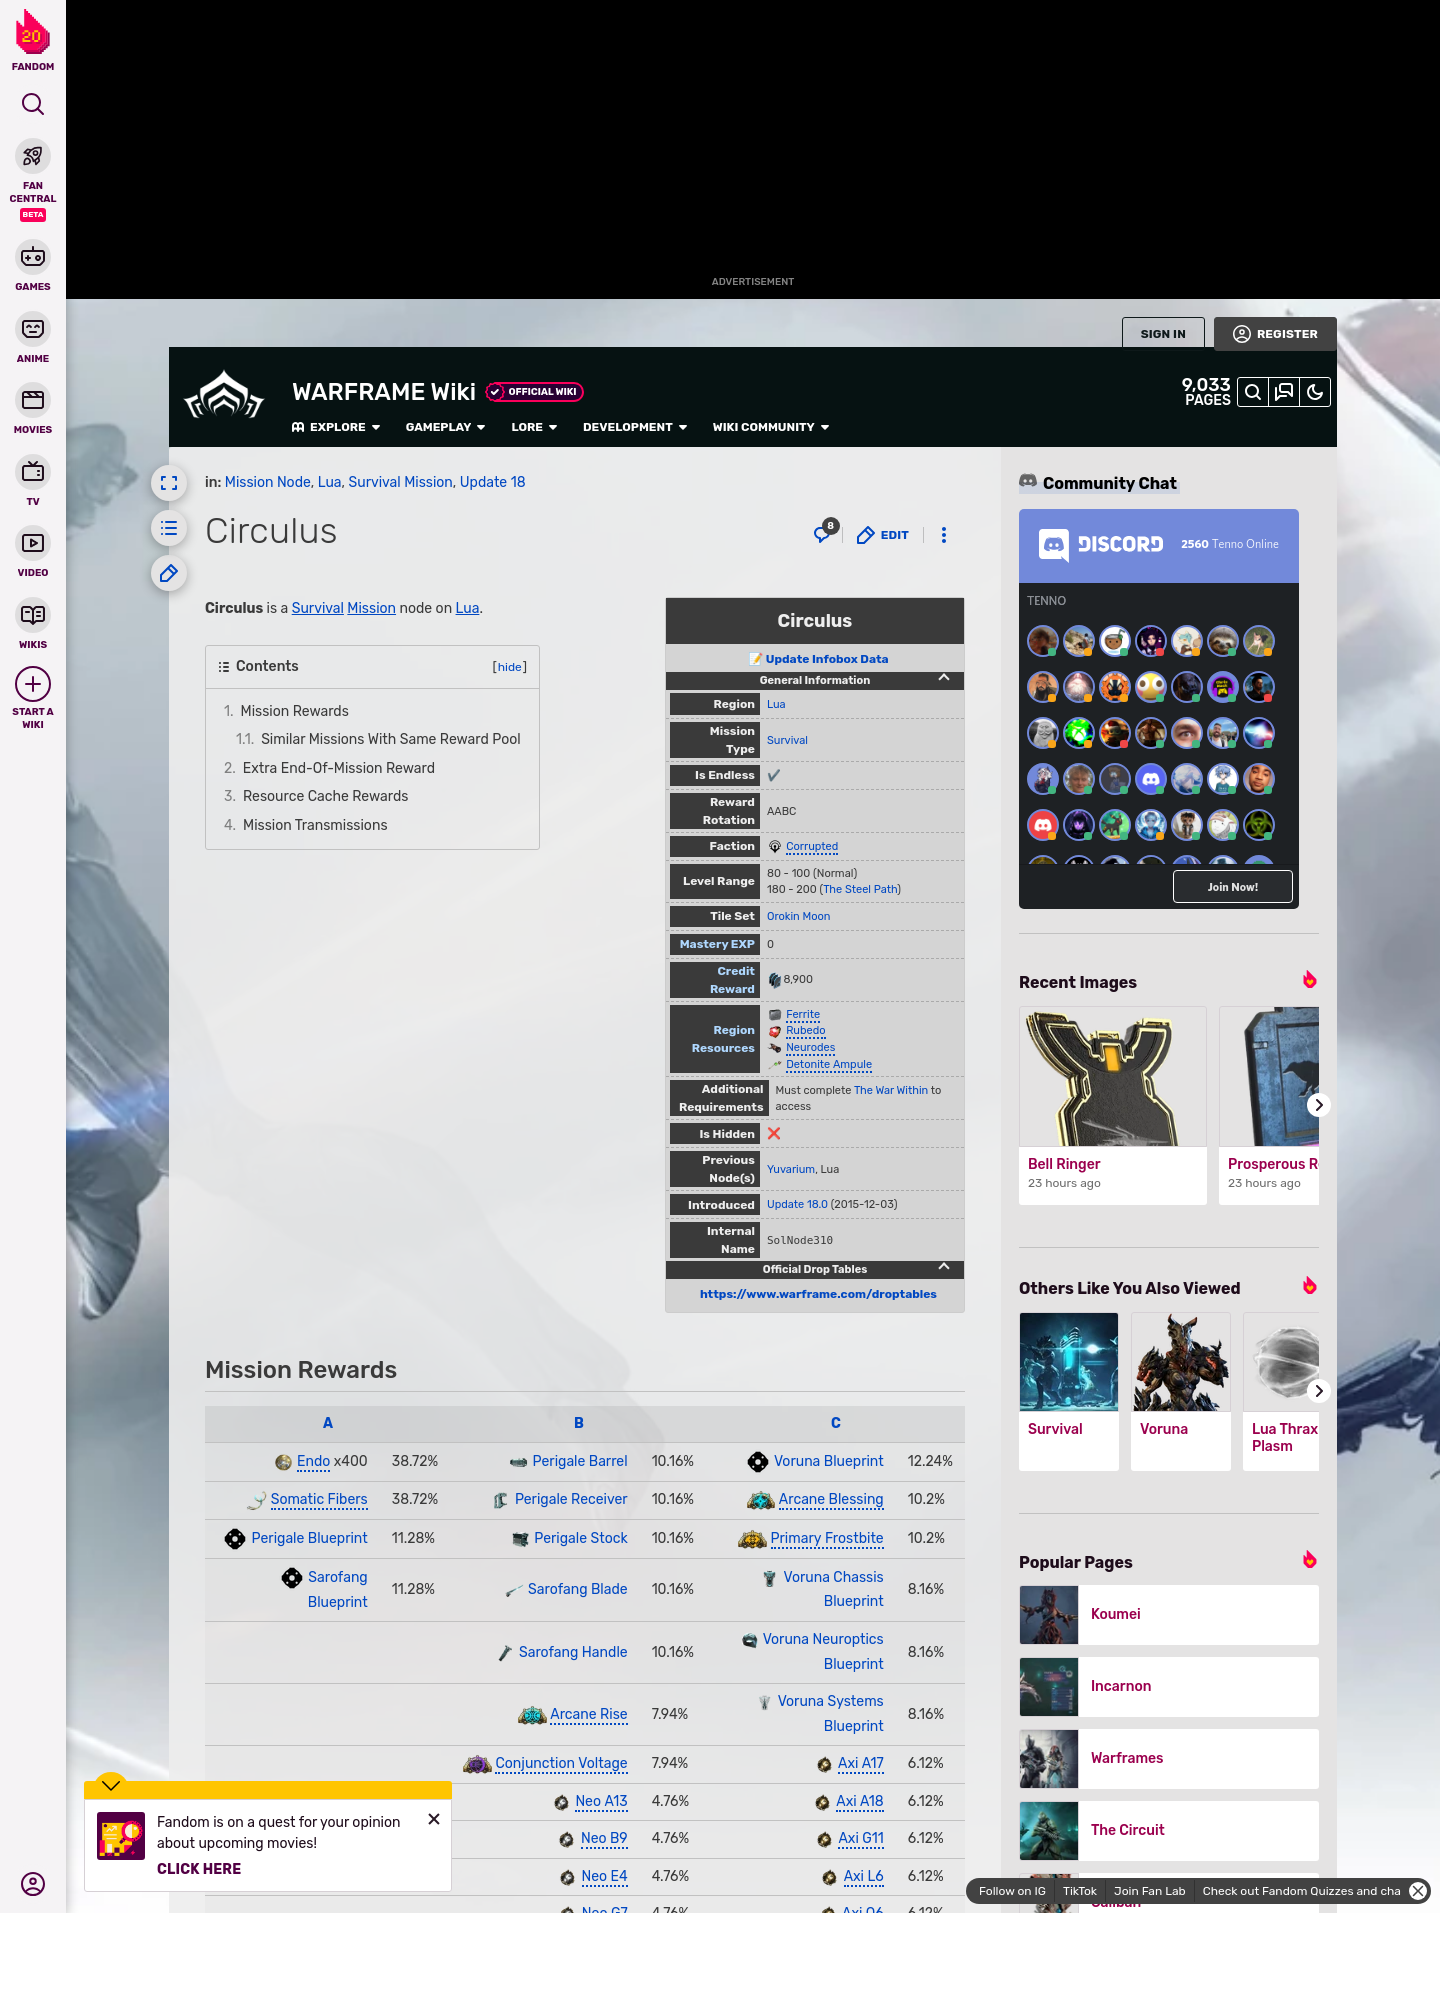
Task: Open TikTok link in bottom bar
Action: 1080,1891
